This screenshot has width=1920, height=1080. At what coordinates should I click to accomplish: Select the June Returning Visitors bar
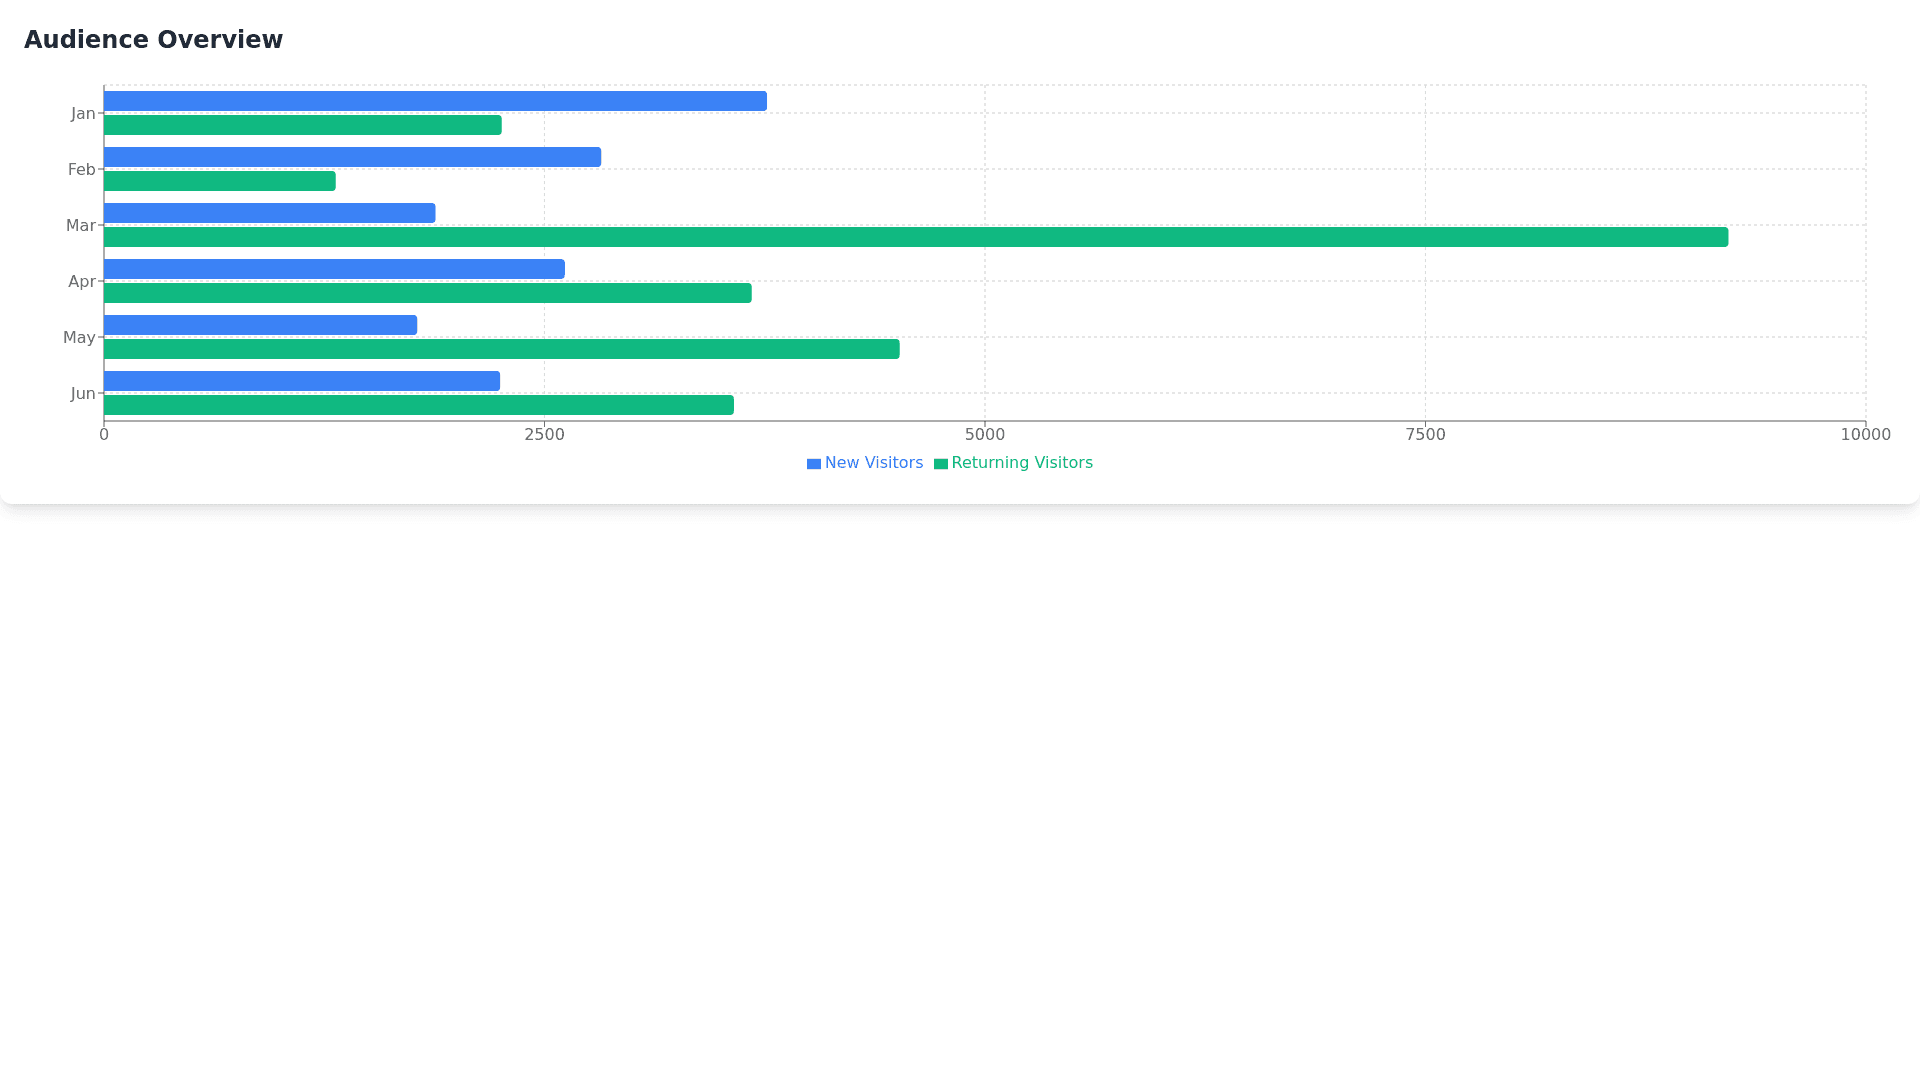(418, 405)
